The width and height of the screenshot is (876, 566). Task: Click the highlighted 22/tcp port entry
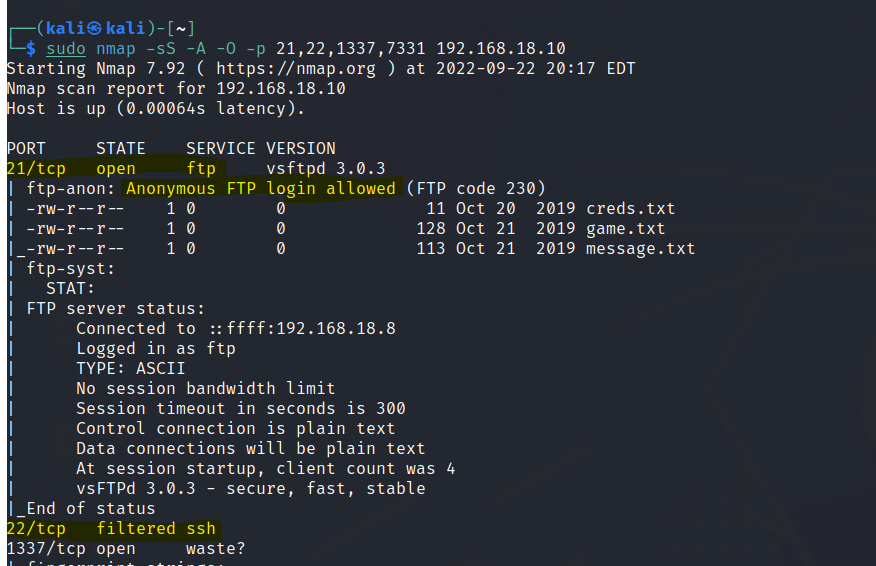36,529
